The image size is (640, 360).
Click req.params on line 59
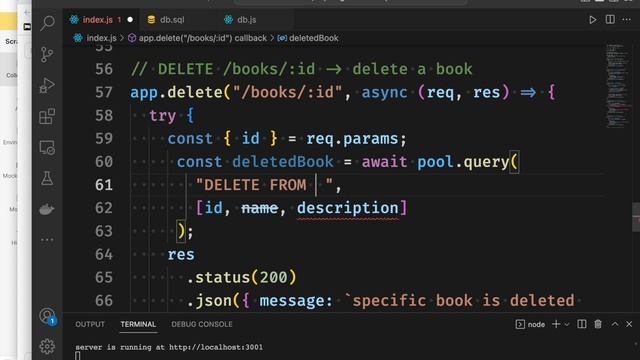coord(352,139)
